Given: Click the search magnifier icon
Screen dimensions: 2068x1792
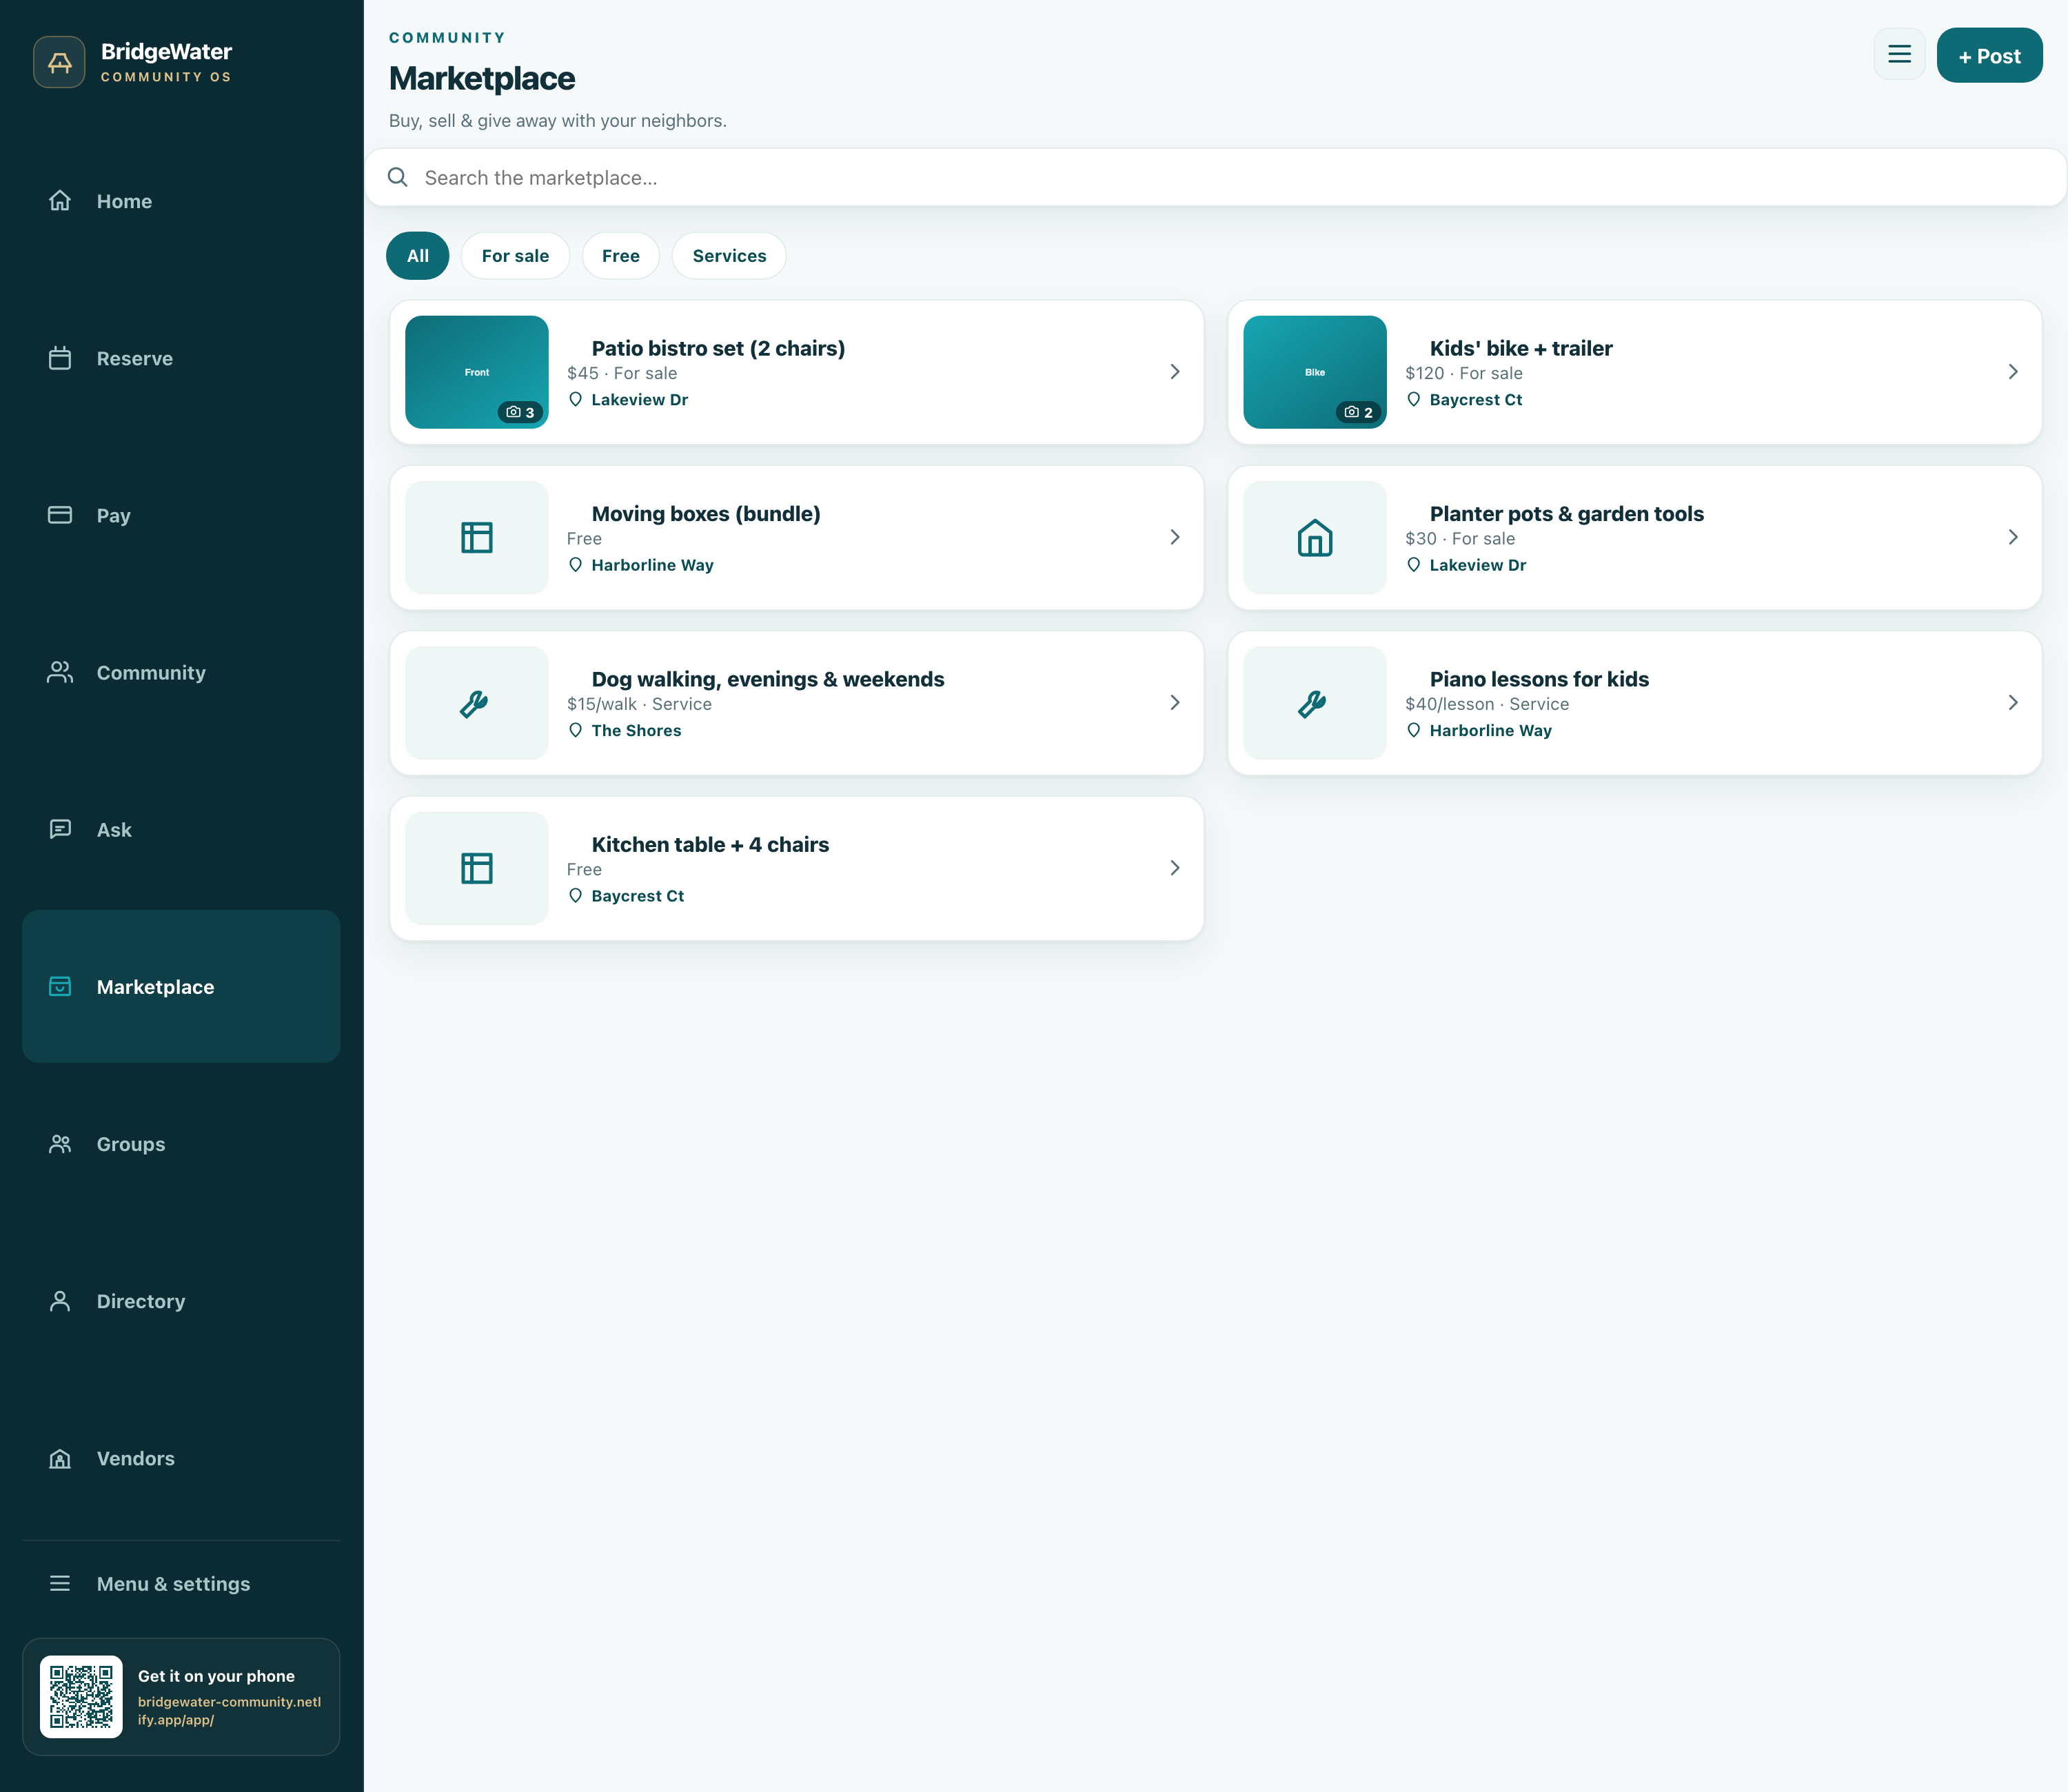Looking at the screenshot, I should tap(397, 177).
